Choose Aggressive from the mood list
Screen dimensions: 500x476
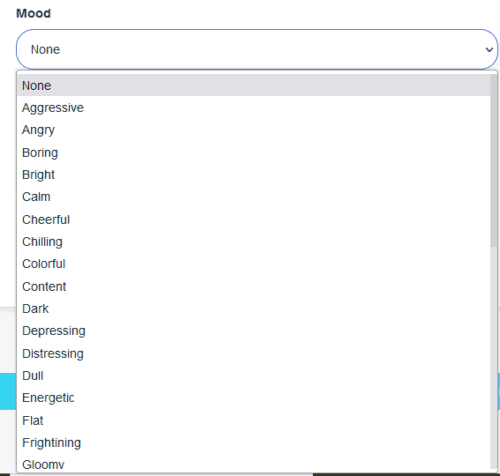253,108
